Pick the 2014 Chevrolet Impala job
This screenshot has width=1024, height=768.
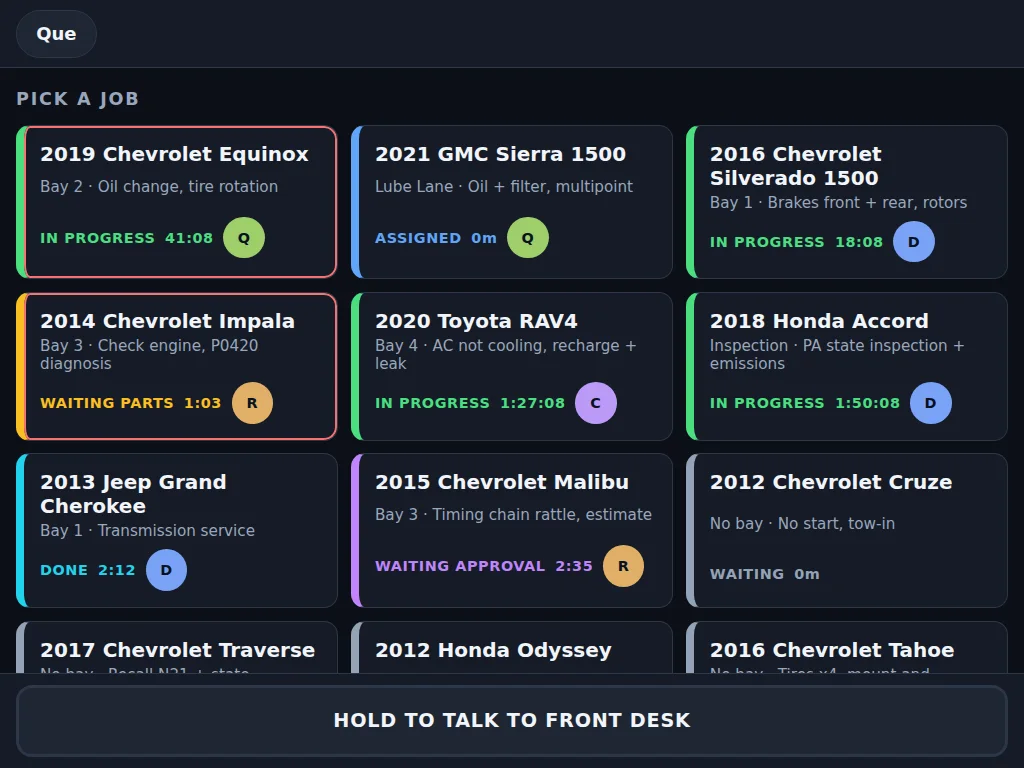coord(177,366)
